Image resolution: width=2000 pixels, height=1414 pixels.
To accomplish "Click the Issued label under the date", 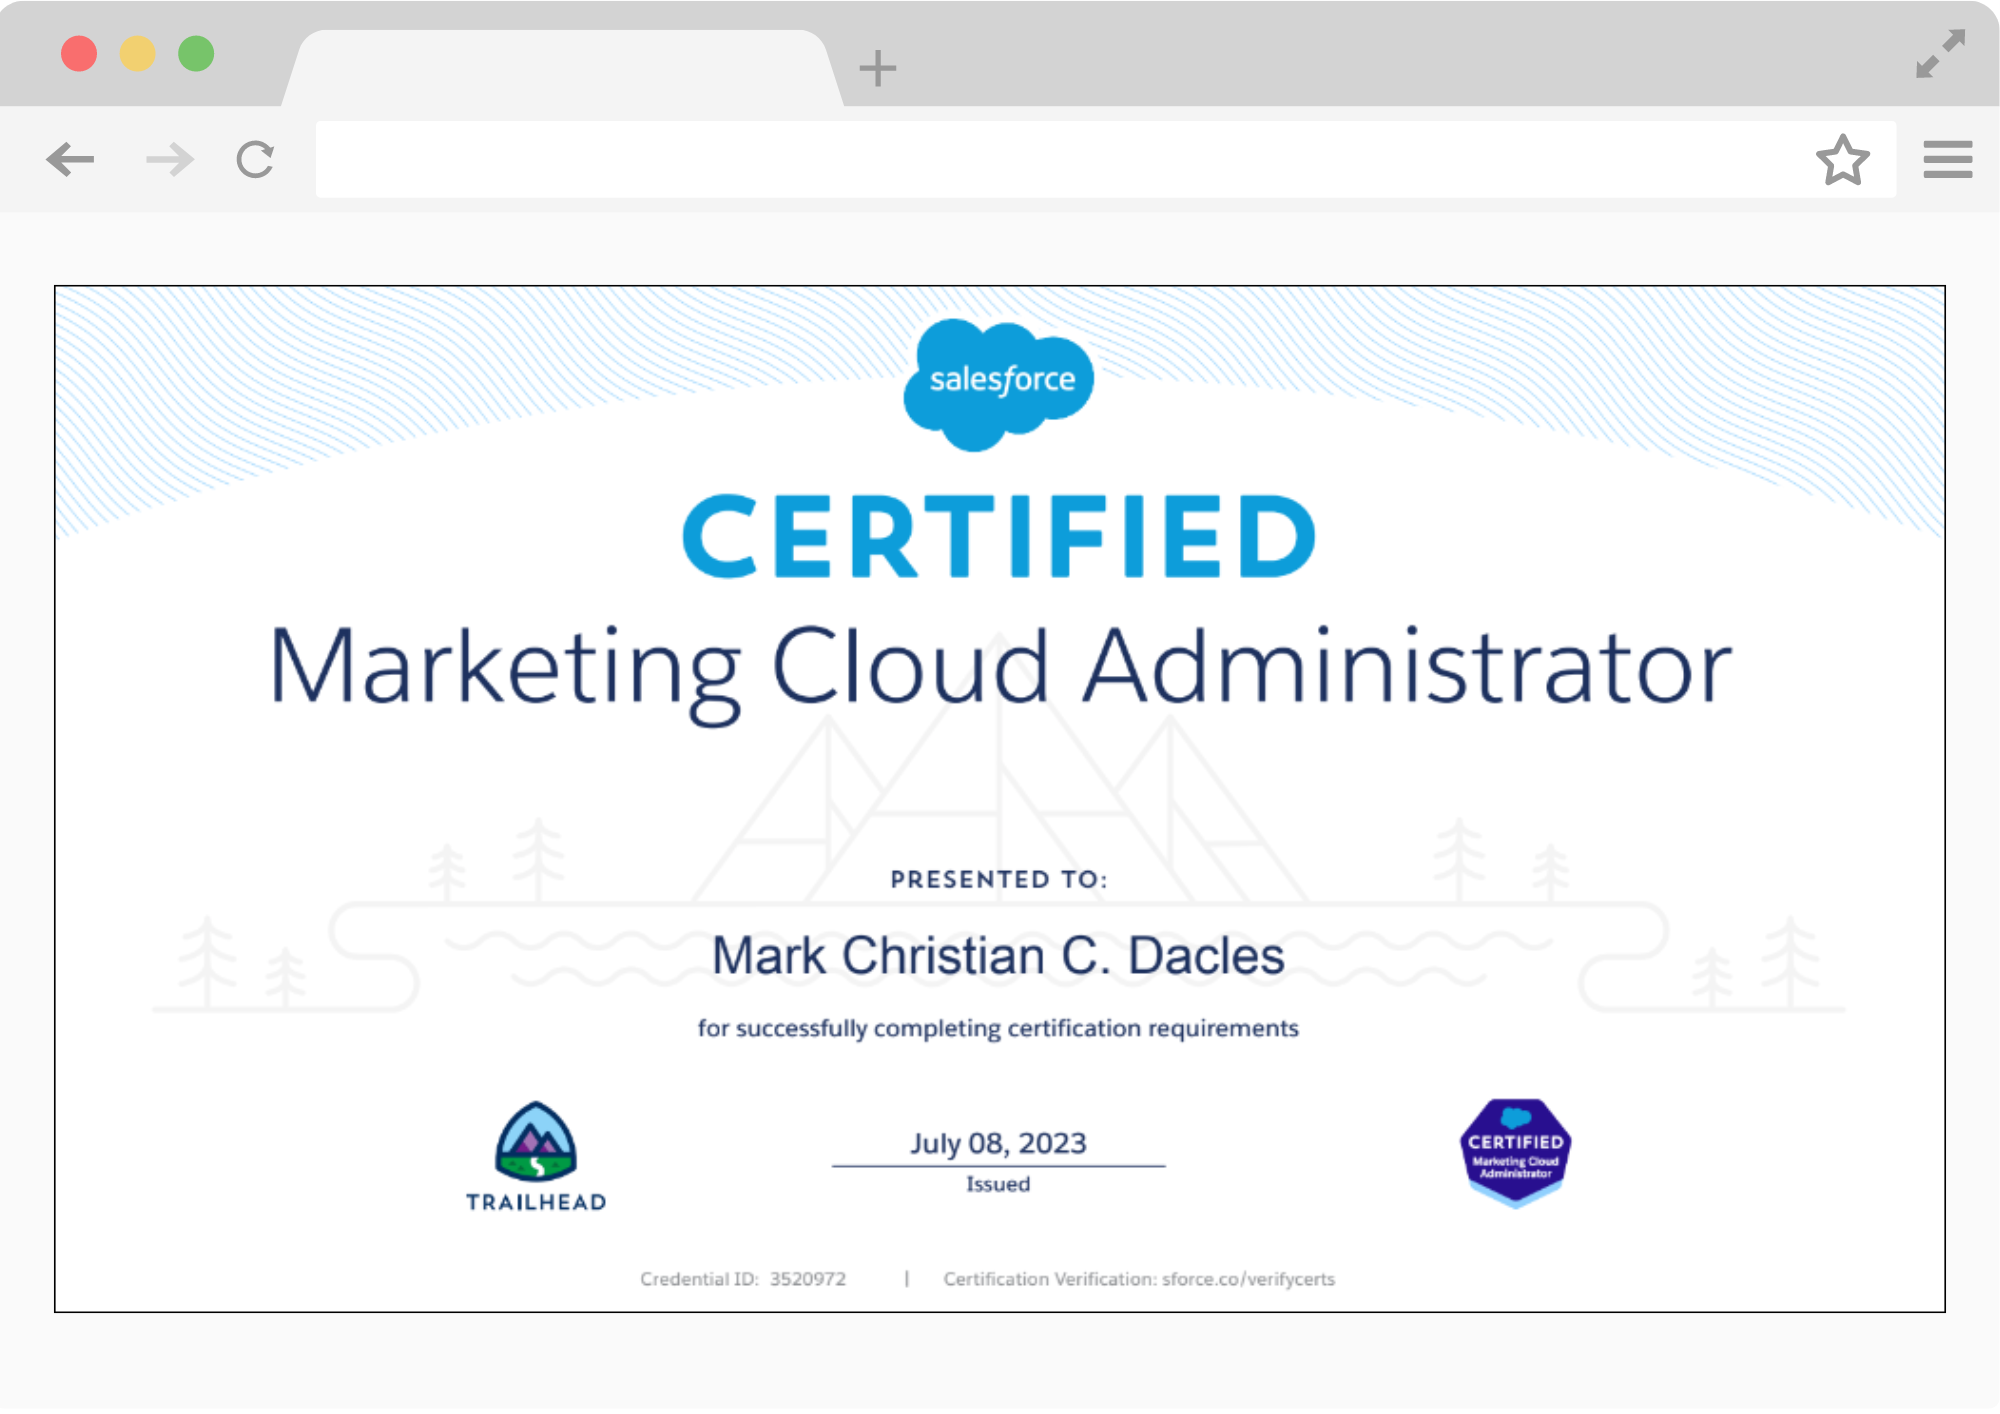I will (x=998, y=1184).
